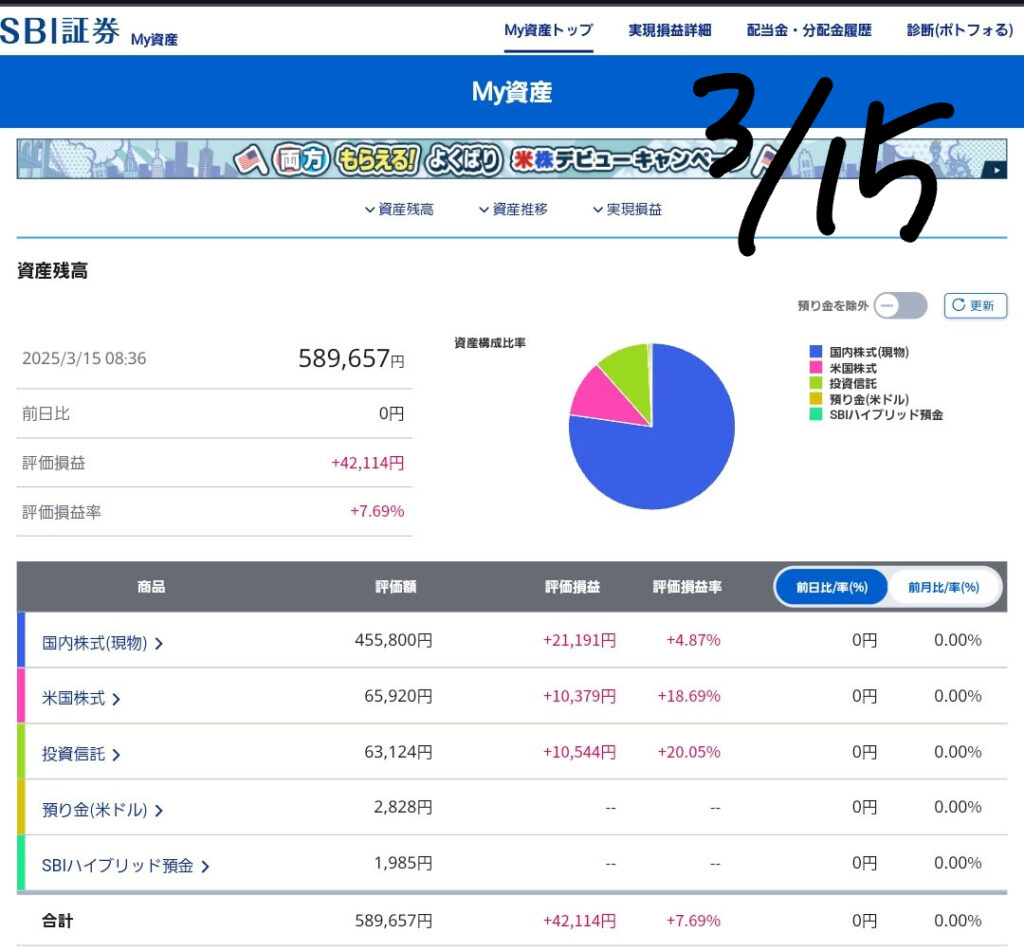The image size is (1024, 951).
Task: Expand the 資産推移 chevron link
Action: pos(513,209)
